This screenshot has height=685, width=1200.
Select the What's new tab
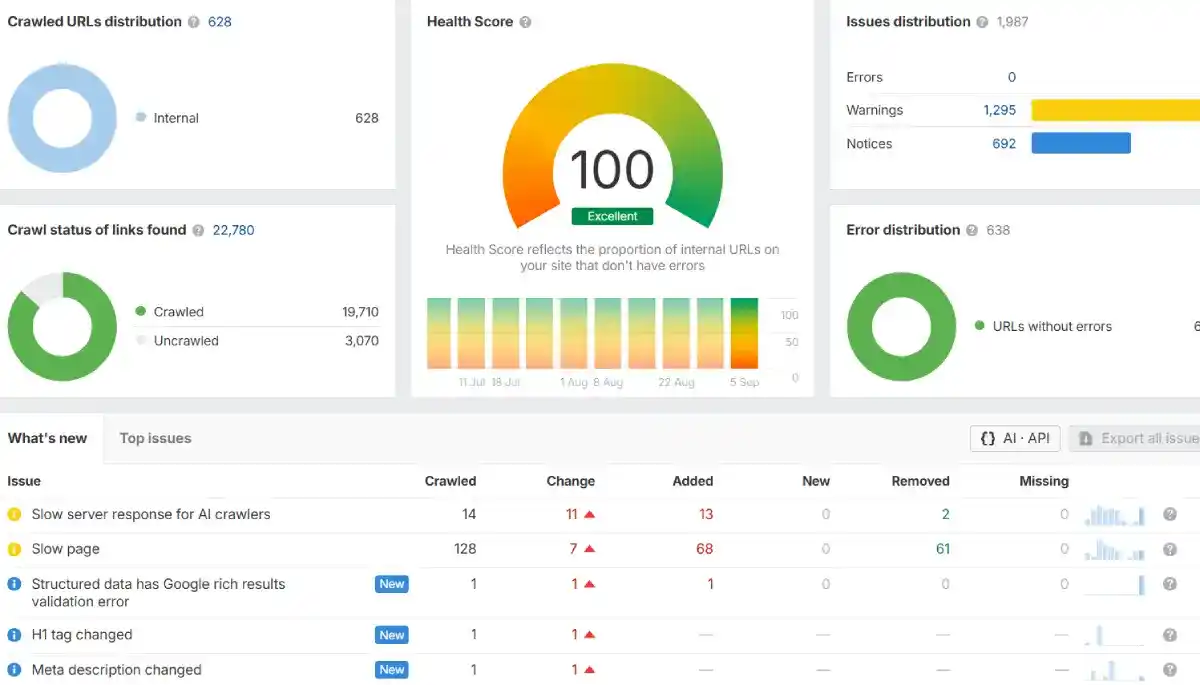47,438
